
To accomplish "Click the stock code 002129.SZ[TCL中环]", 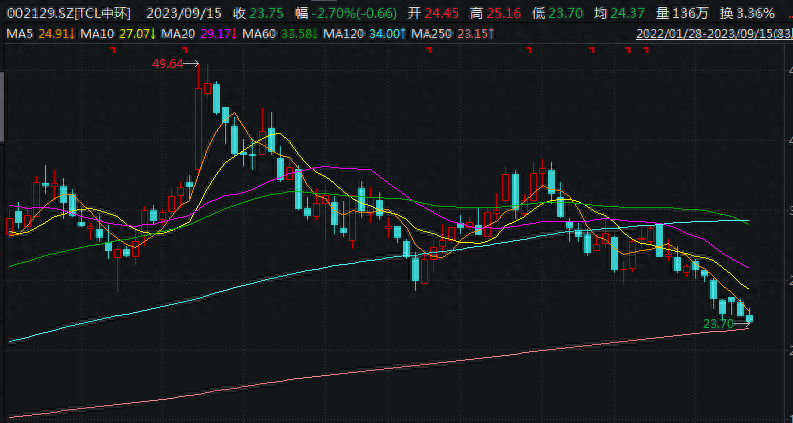I will [68, 13].
